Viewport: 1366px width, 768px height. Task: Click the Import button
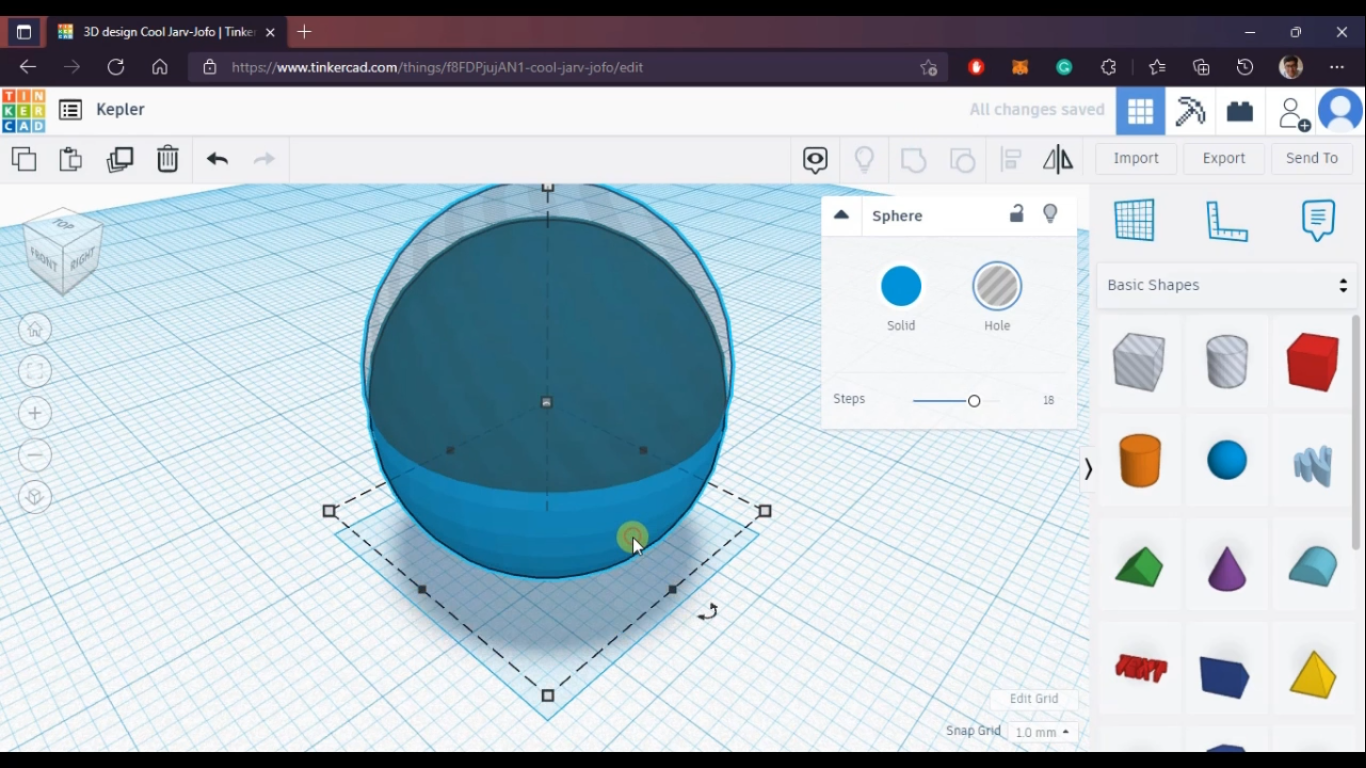pos(1136,158)
